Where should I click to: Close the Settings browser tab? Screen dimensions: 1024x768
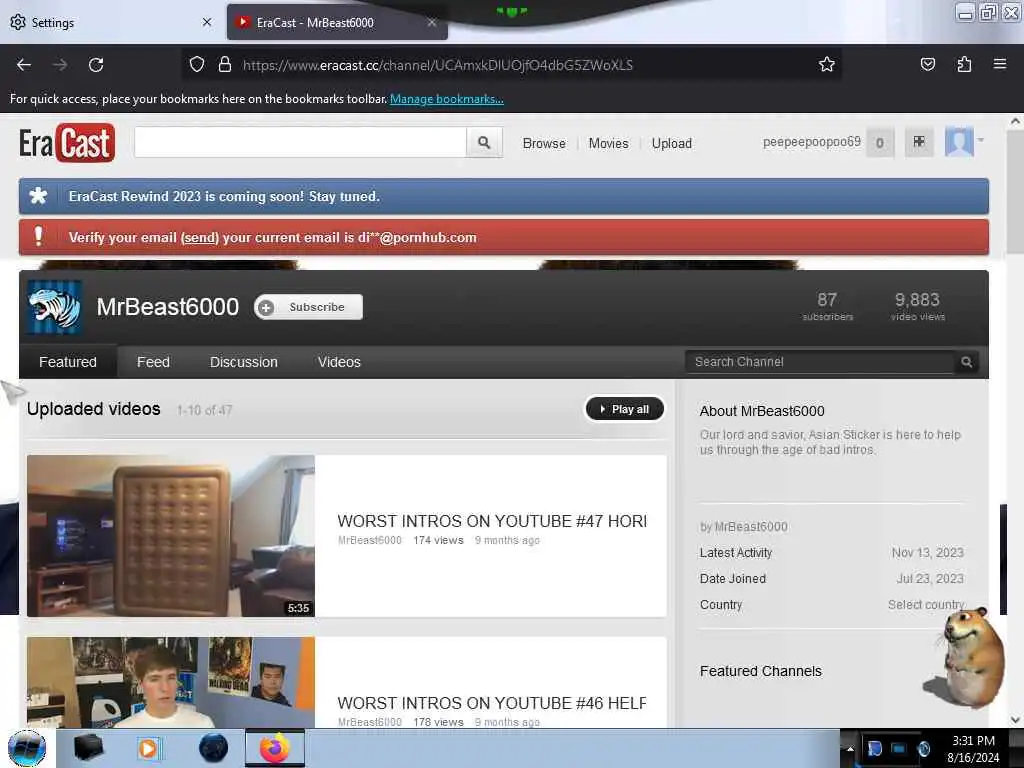(207, 22)
